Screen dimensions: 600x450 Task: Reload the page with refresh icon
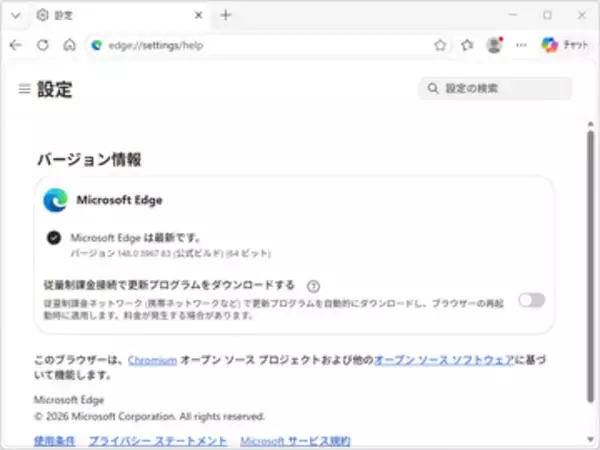pos(43,45)
